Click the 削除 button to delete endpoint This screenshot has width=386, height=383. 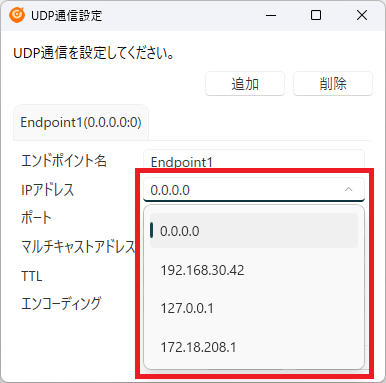click(x=333, y=84)
